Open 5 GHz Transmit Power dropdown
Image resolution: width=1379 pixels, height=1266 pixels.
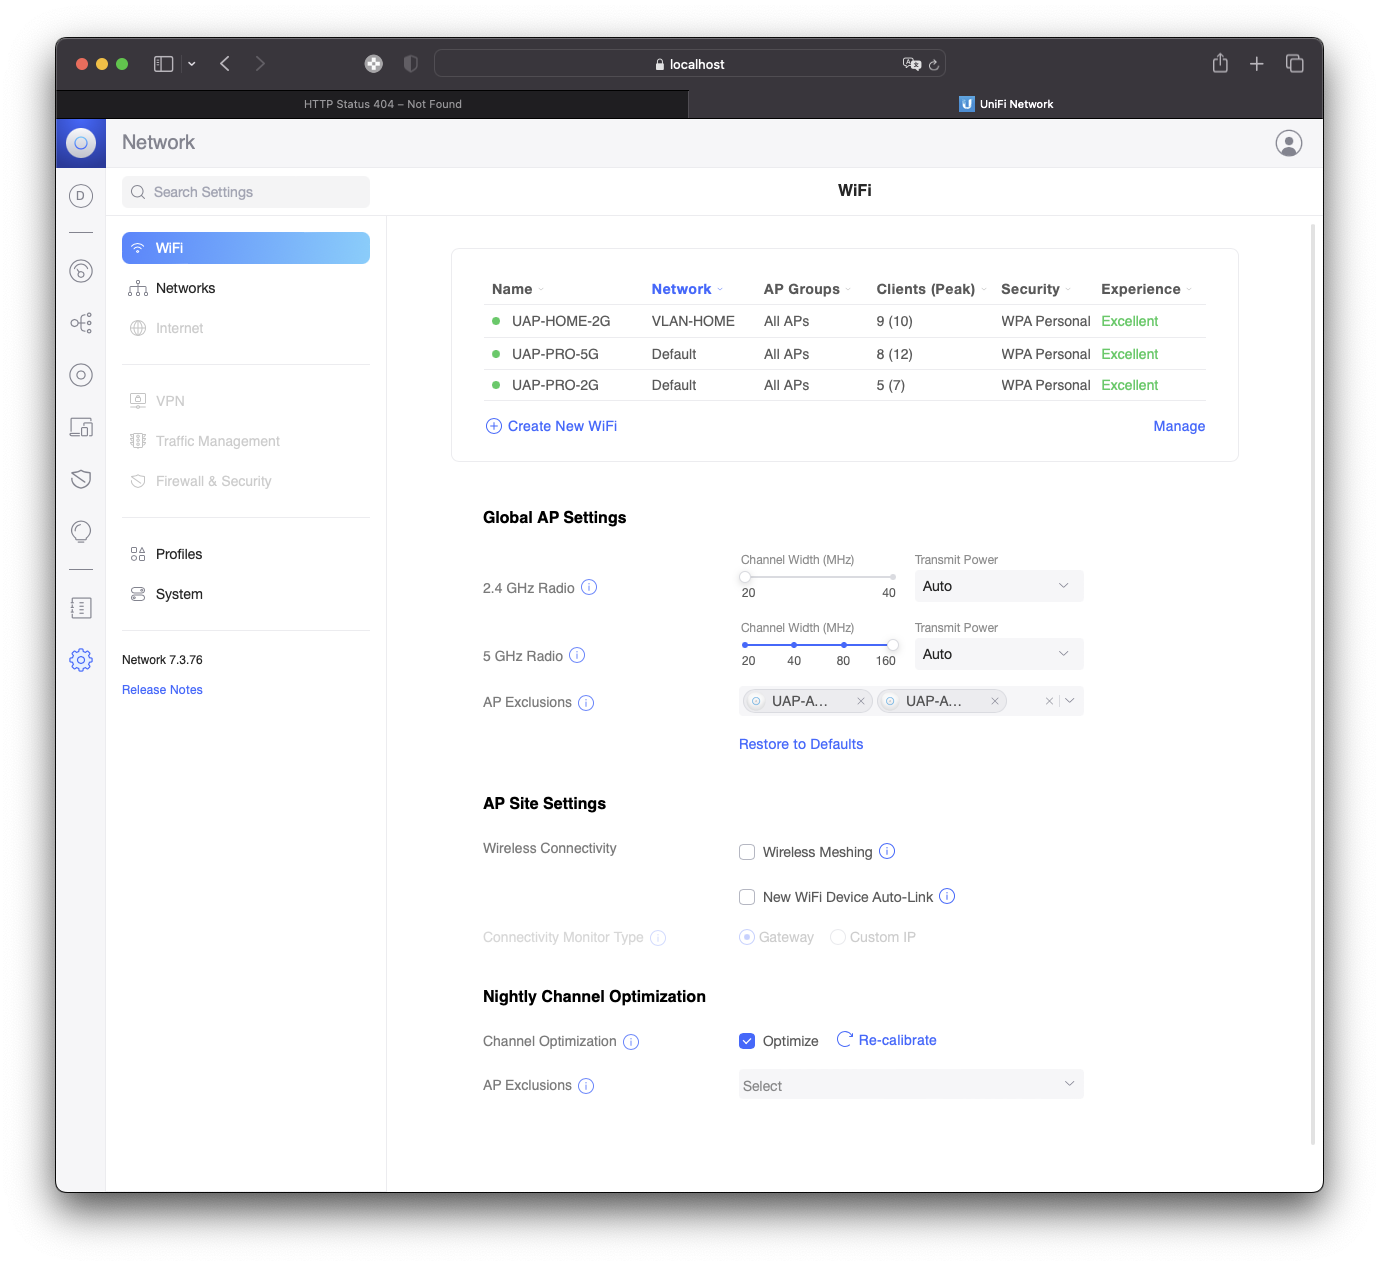[x=999, y=654]
